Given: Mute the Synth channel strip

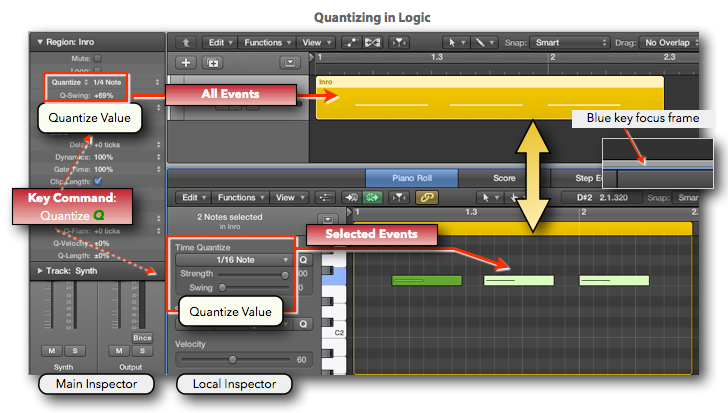Looking at the screenshot, I should 48,351.
